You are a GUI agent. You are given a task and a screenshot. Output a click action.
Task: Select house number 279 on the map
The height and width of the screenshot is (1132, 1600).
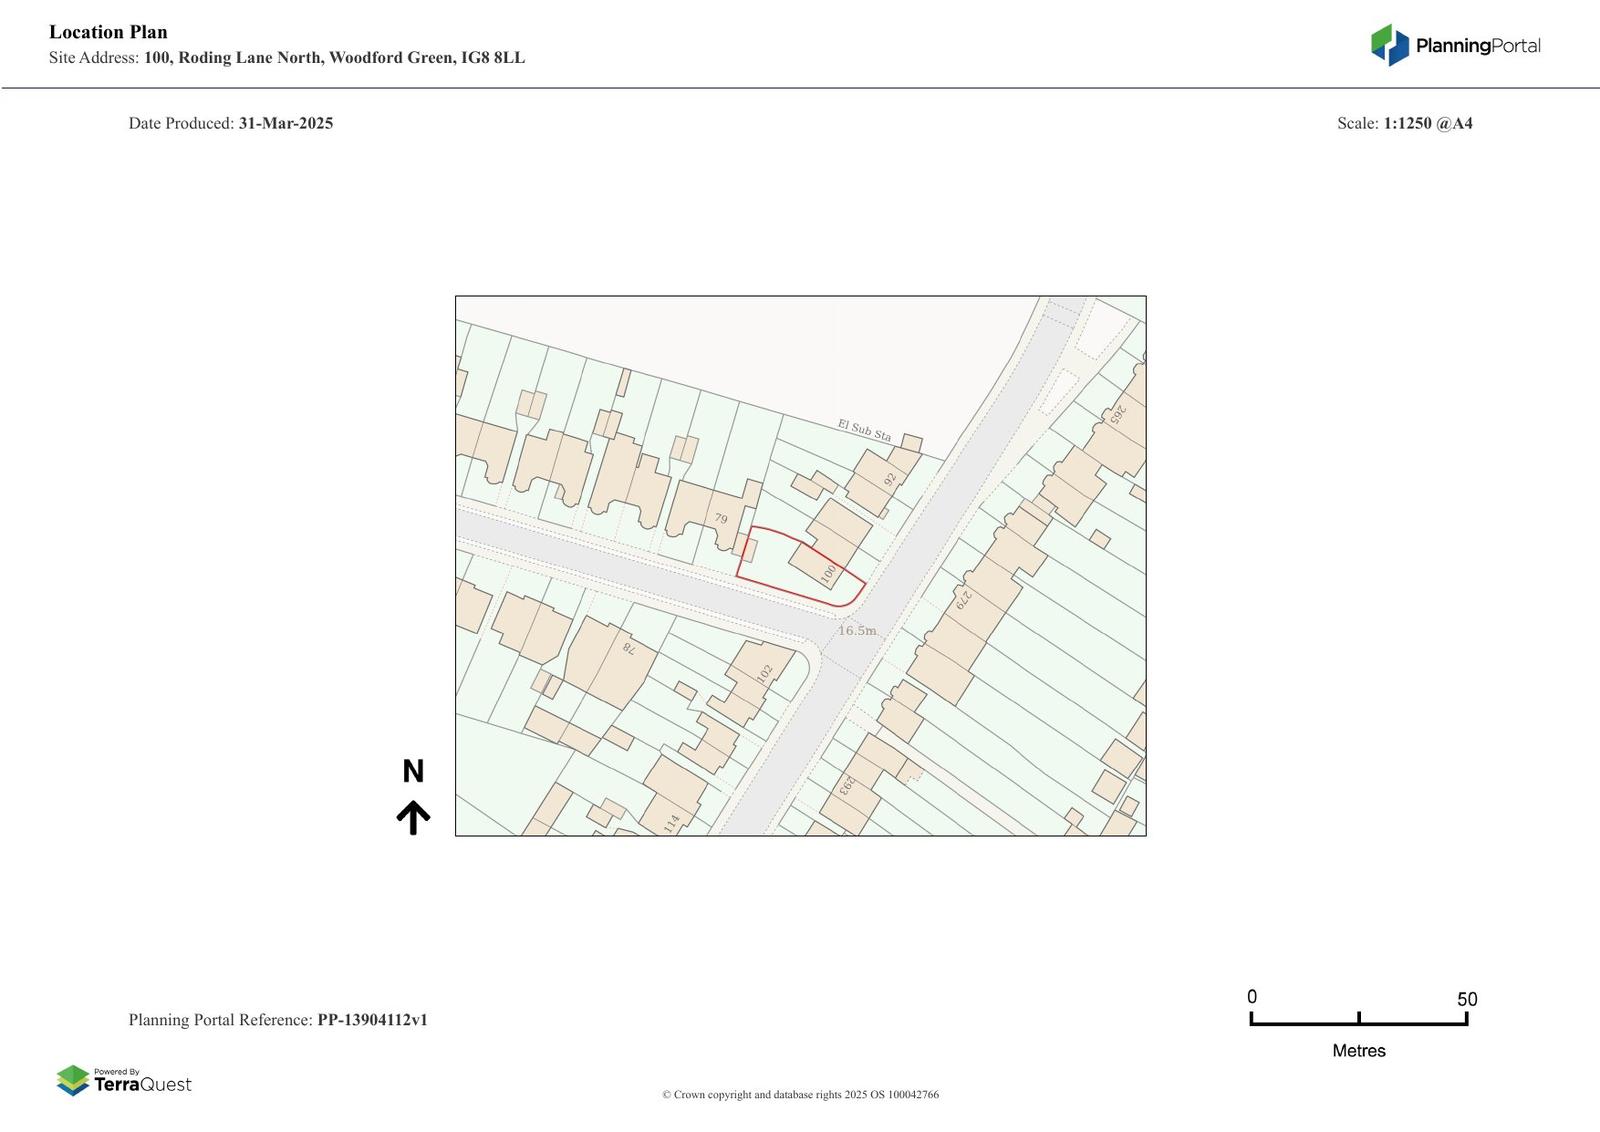point(964,599)
